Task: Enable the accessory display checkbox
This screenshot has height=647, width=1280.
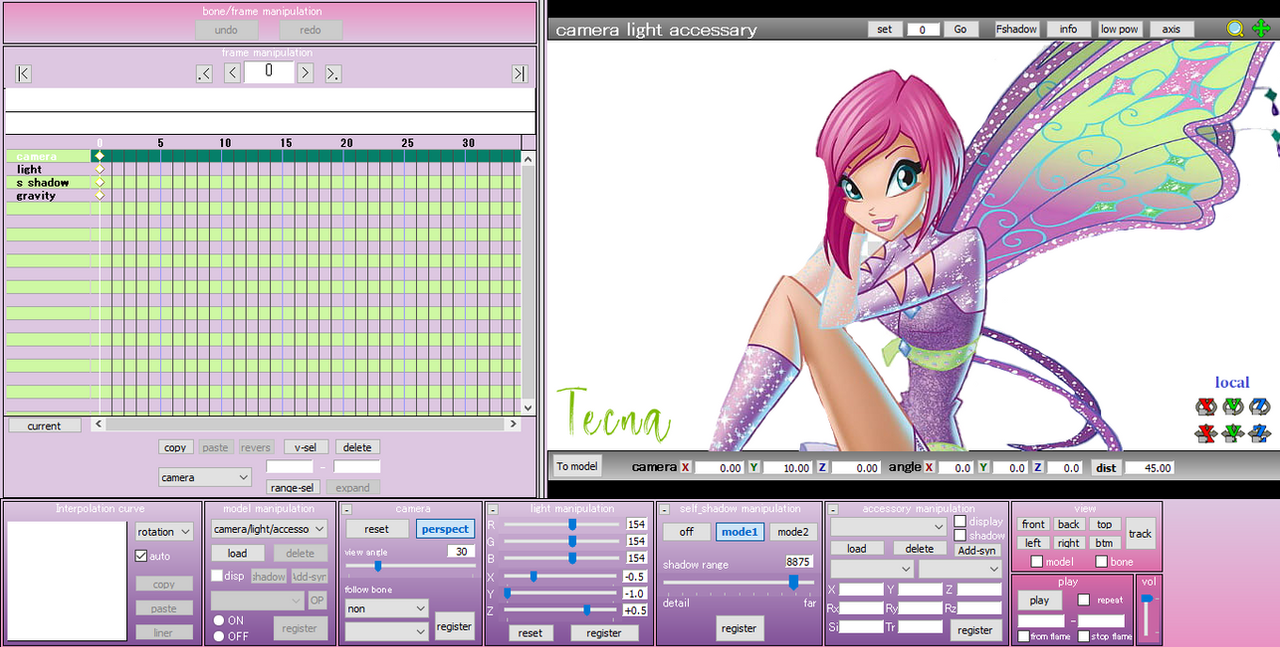Action: (960, 521)
